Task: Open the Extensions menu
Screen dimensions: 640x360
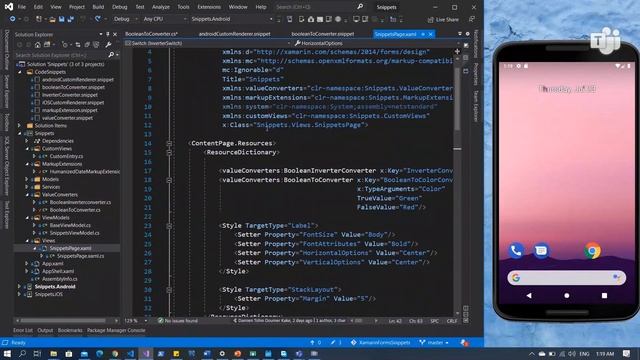Action: (209, 7)
